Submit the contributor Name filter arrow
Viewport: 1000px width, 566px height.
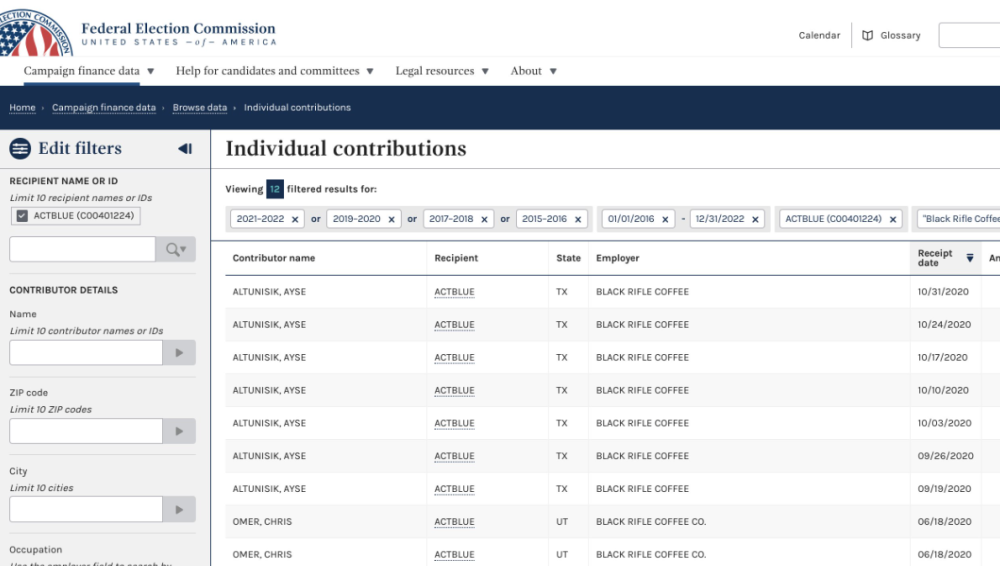click(179, 353)
